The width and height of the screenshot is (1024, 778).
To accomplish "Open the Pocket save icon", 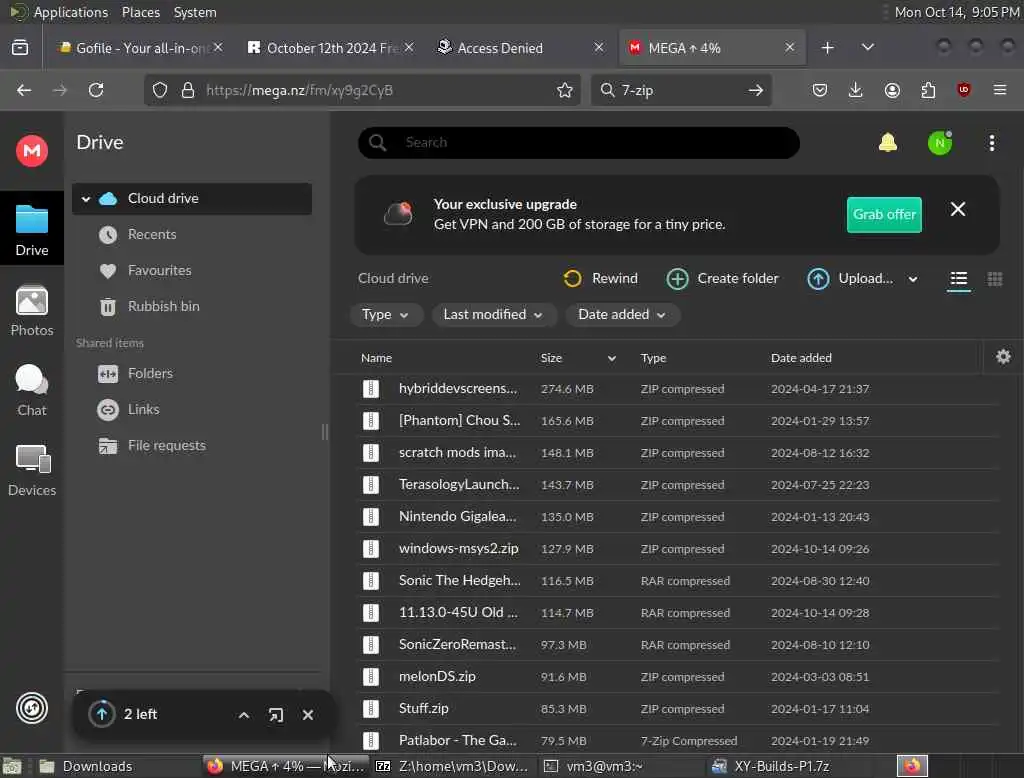I will pos(820,90).
